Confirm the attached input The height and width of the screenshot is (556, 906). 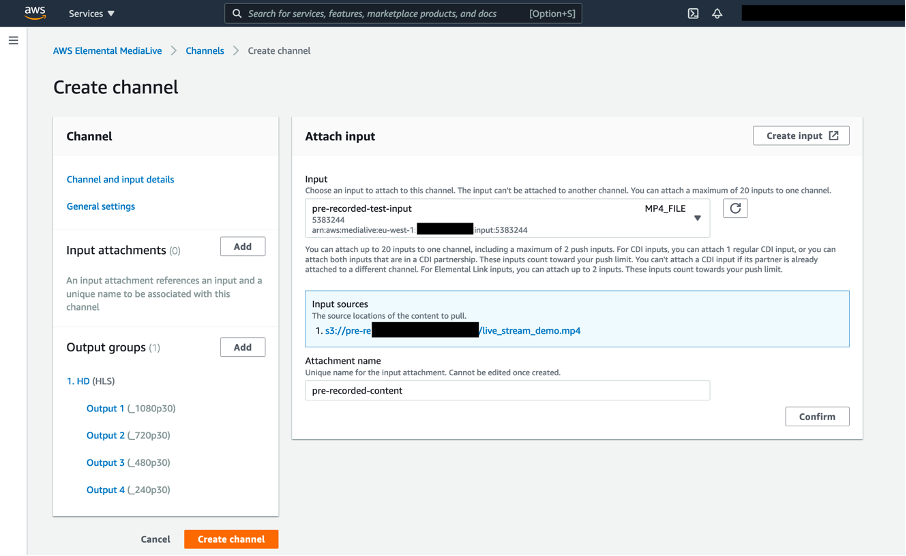coord(817,417)
